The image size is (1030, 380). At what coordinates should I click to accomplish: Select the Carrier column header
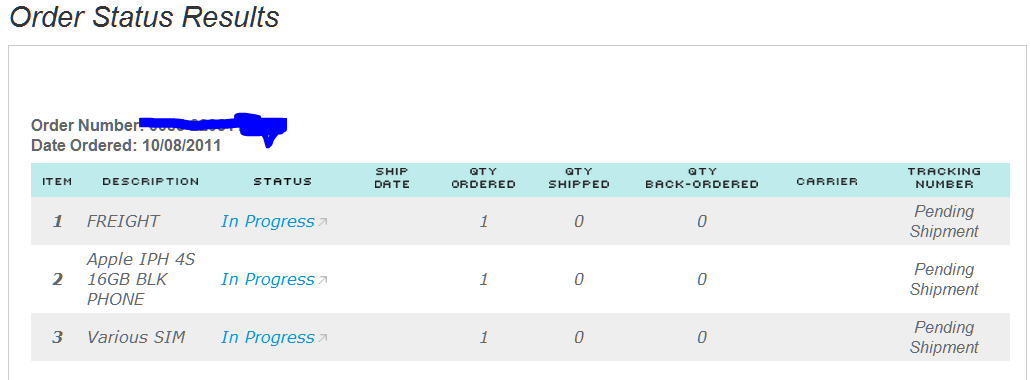pyautogui.click(x=827, y=181)
